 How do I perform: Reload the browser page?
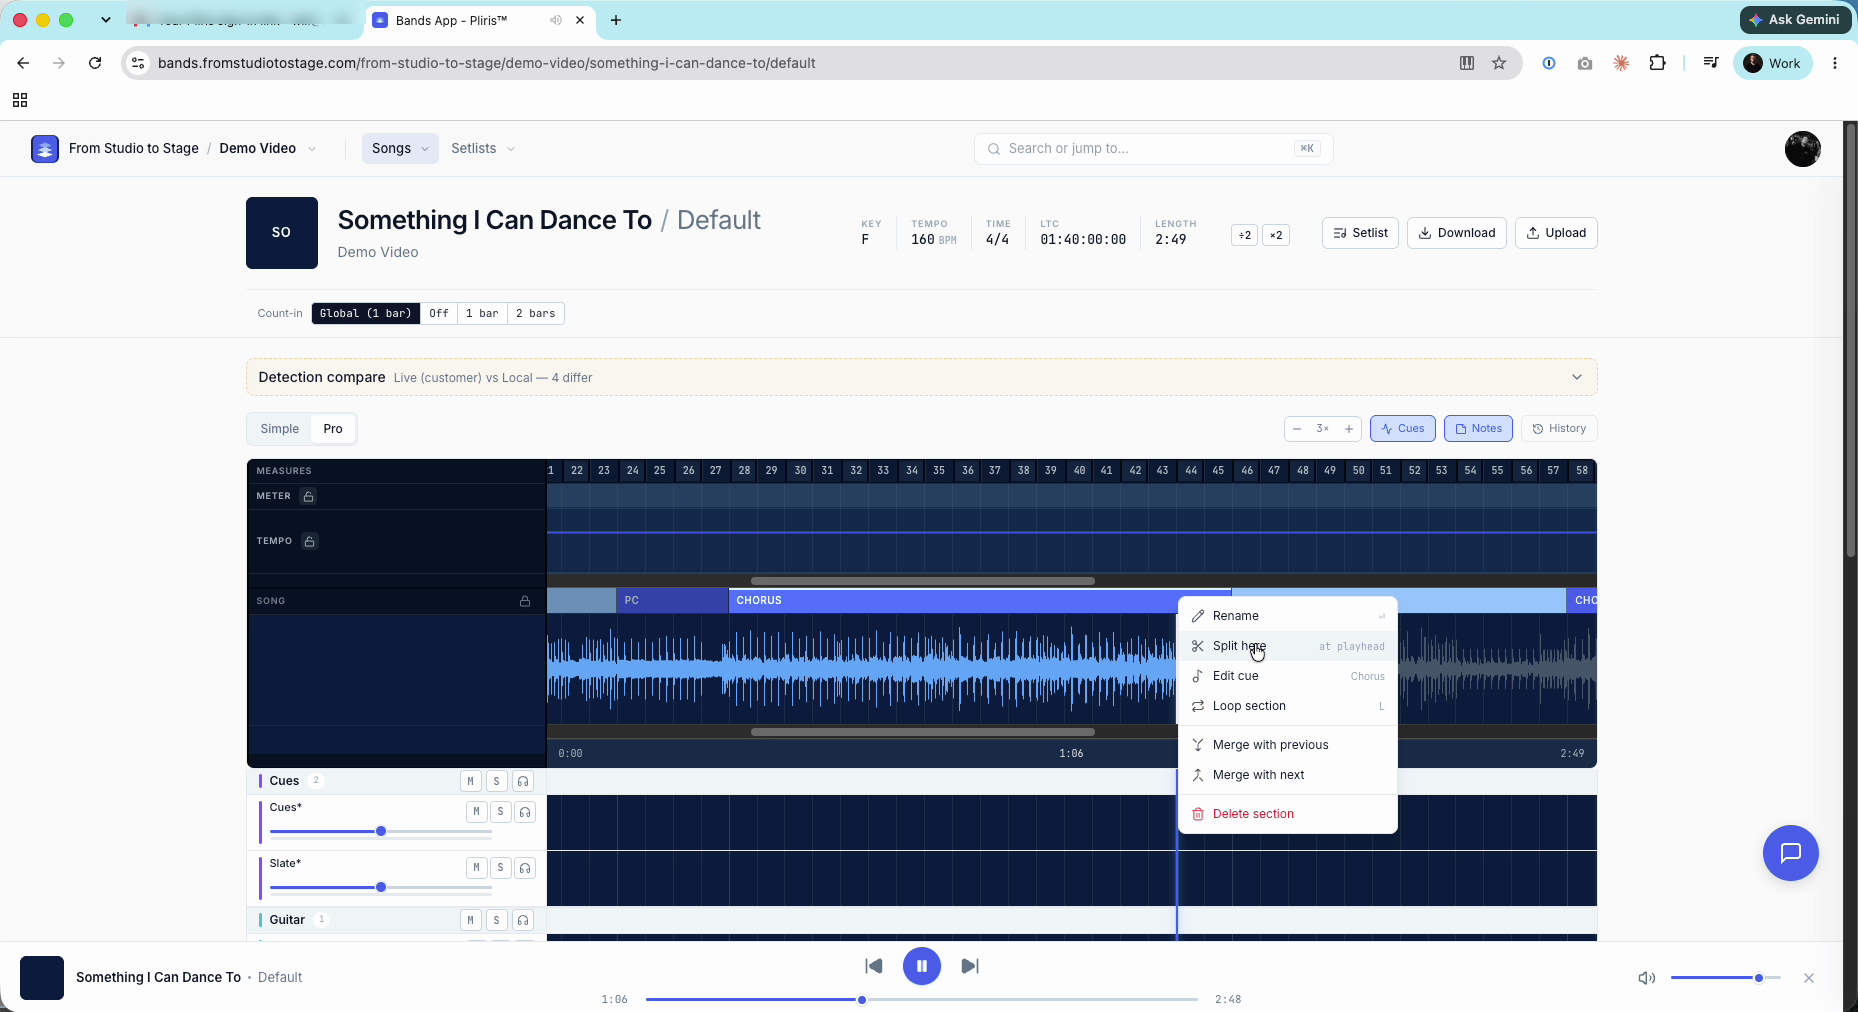pyautogui.click(x=95, y=63)
